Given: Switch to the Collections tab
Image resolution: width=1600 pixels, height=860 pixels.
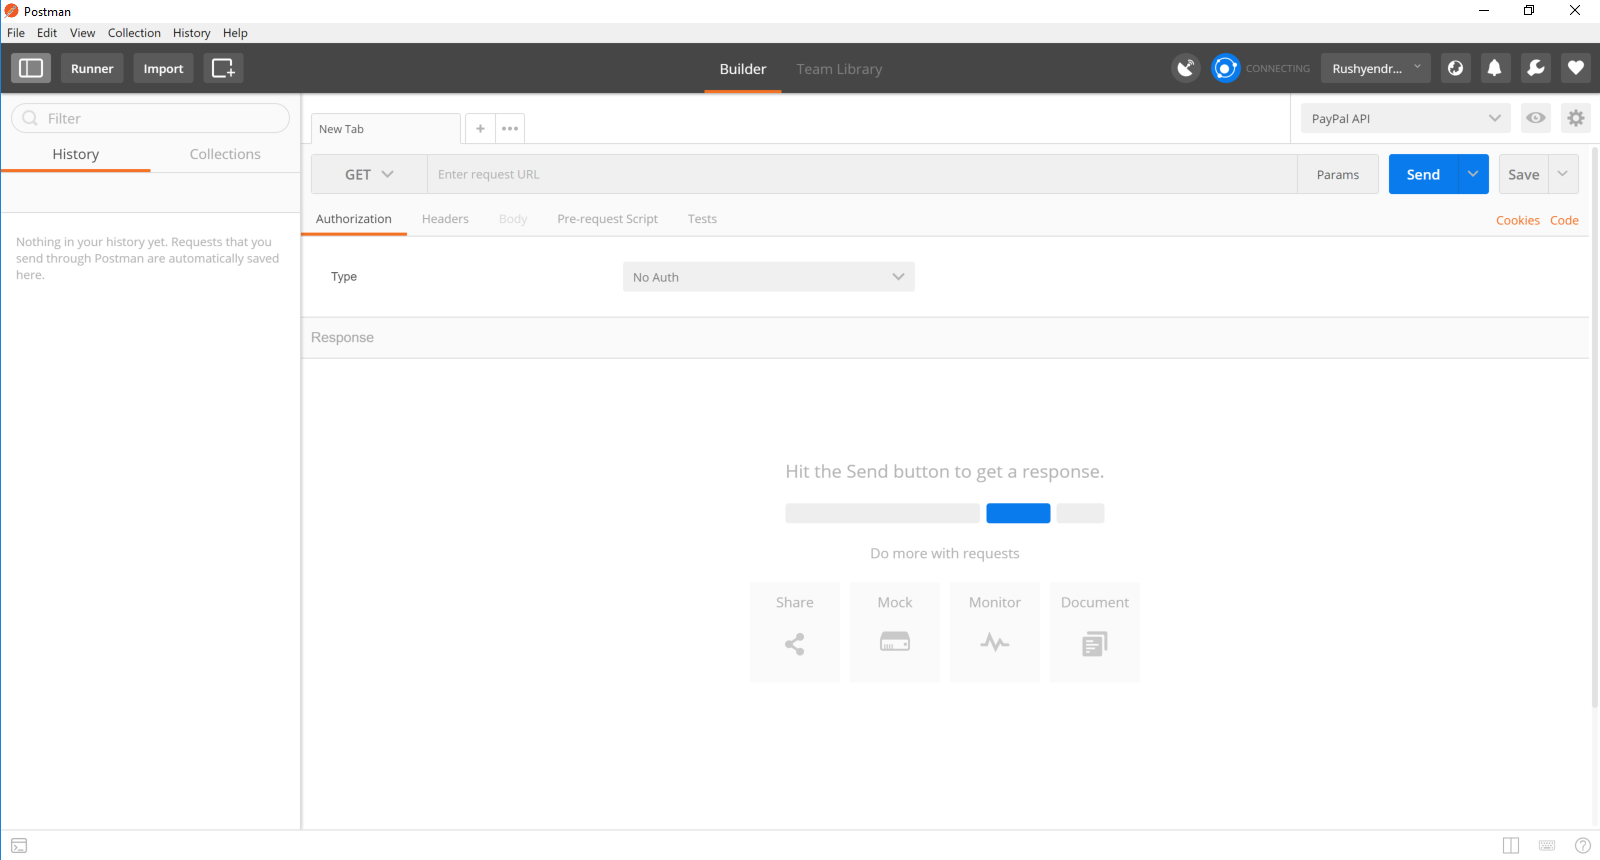Looking at the screenshot, I should pos(225,154).
